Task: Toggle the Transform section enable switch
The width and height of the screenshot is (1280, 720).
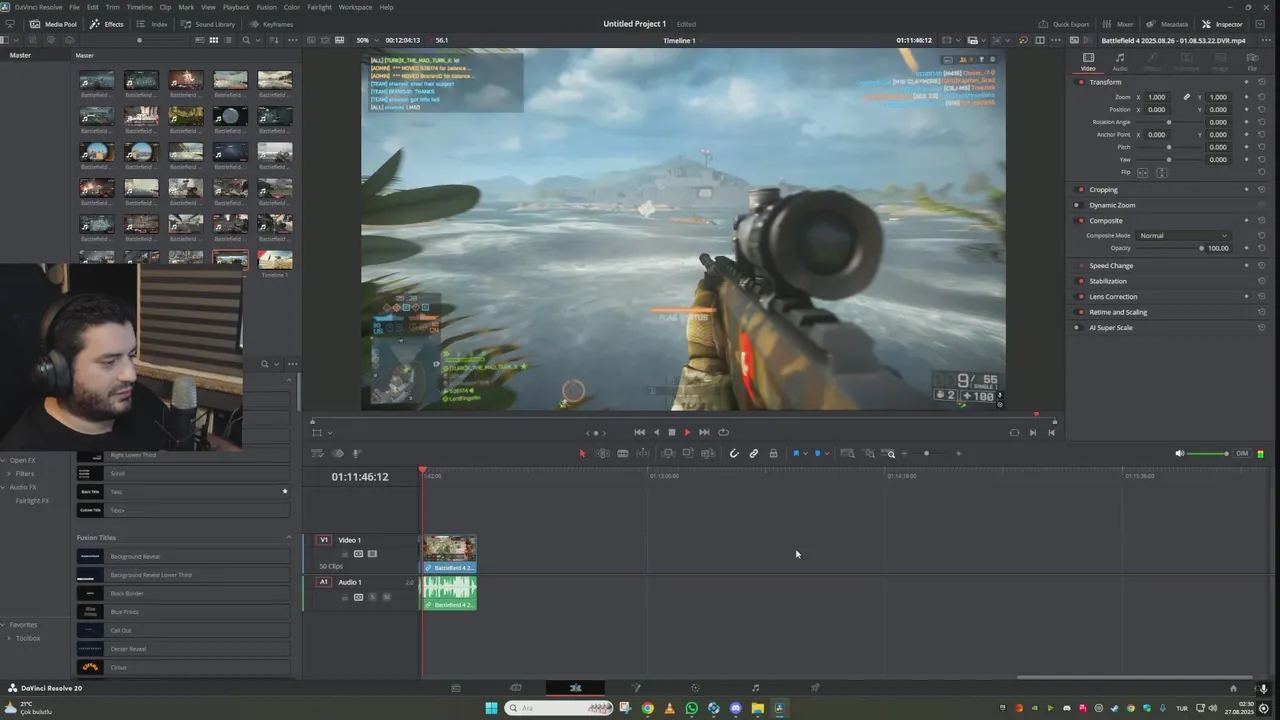Action: [1080, 82]
